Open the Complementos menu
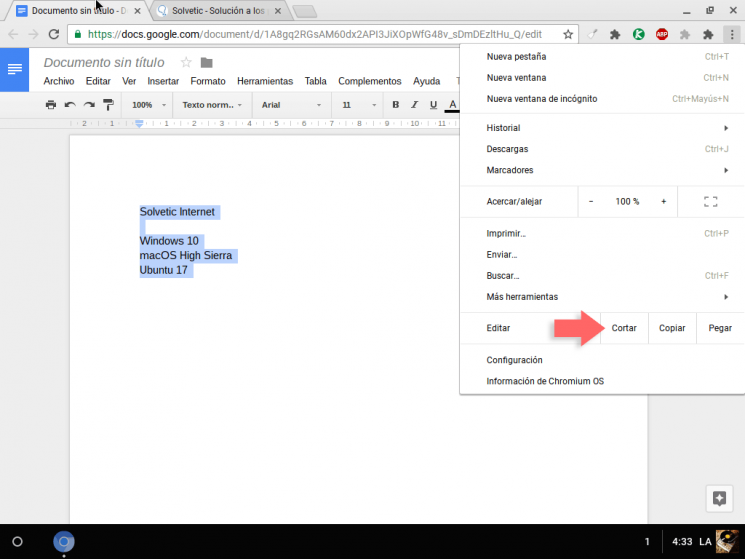The width and height of the screenshot is (745, 559). tap(370, 81)
